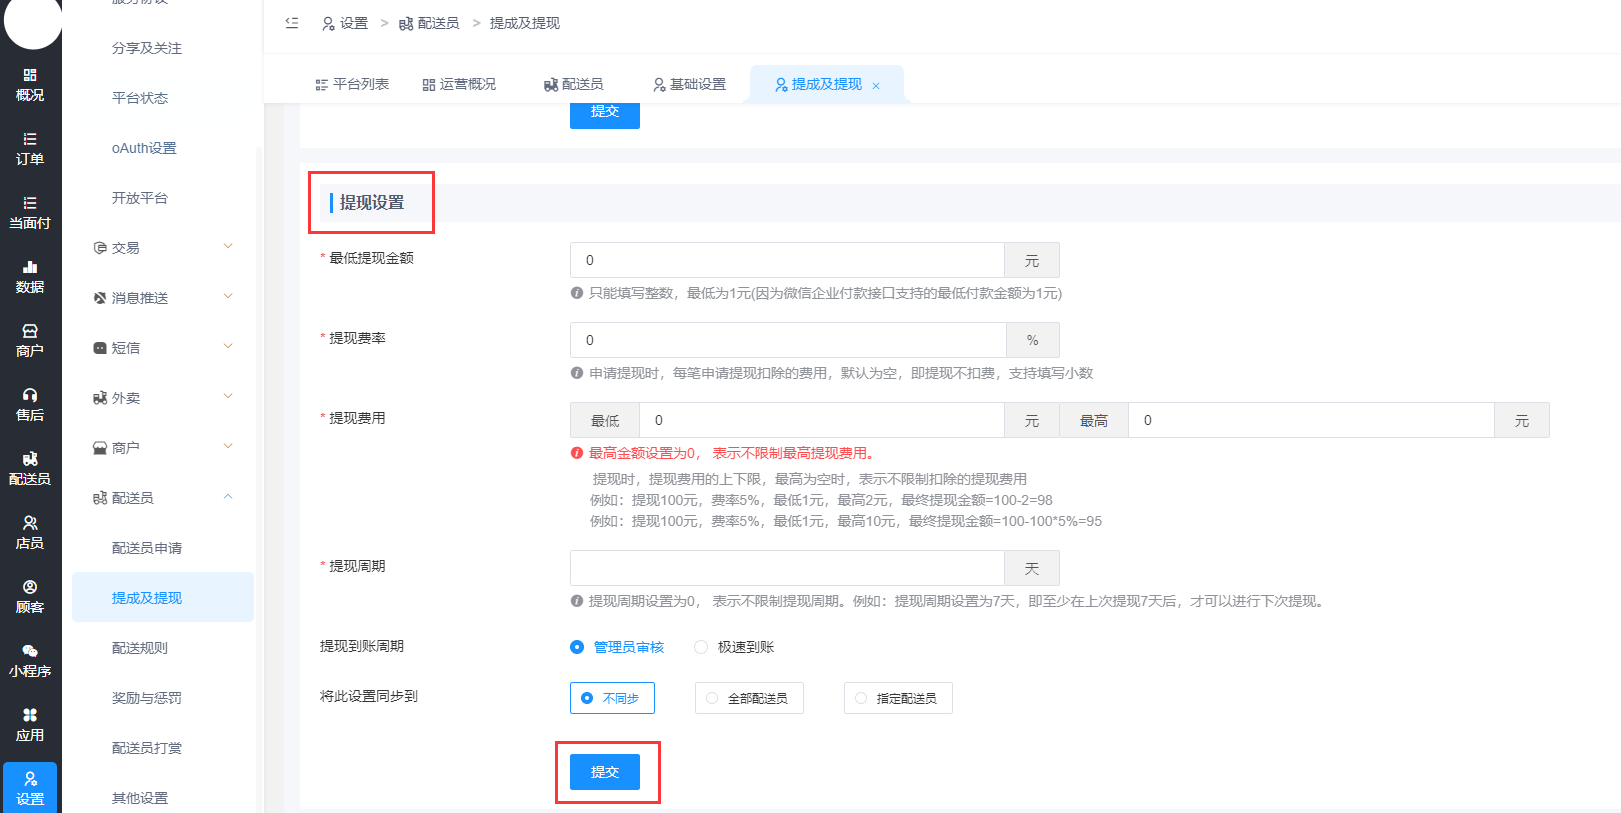This screenshot has width=1621, height=813.
Task: Collapse the 配送员 menu group
Action: tap(163, 498)
